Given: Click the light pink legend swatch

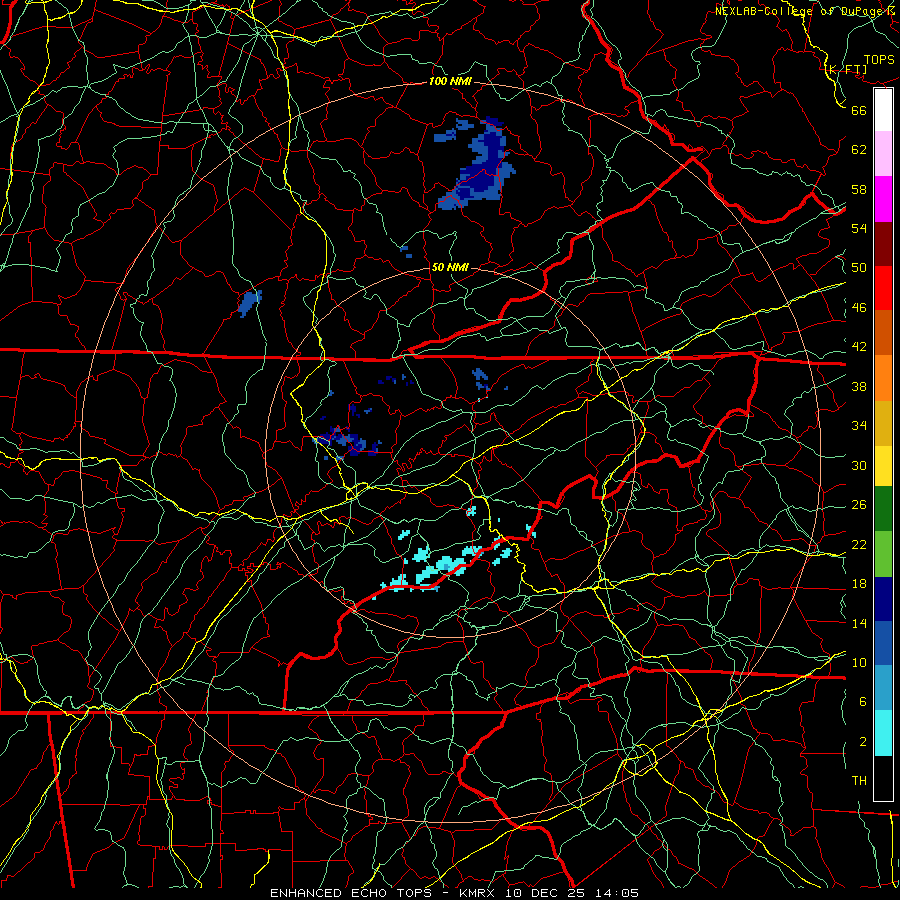Looking at the screenshot, I should click(x=883, y=154).
